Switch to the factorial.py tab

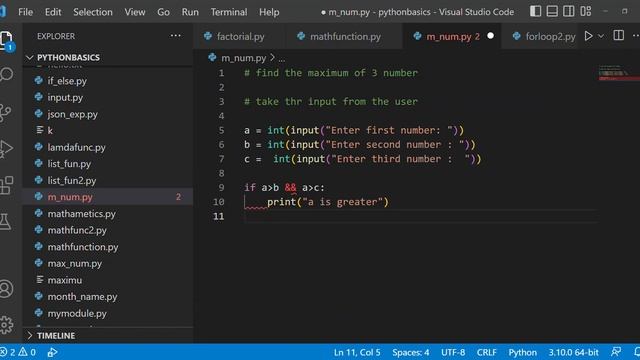coord(240,36)
